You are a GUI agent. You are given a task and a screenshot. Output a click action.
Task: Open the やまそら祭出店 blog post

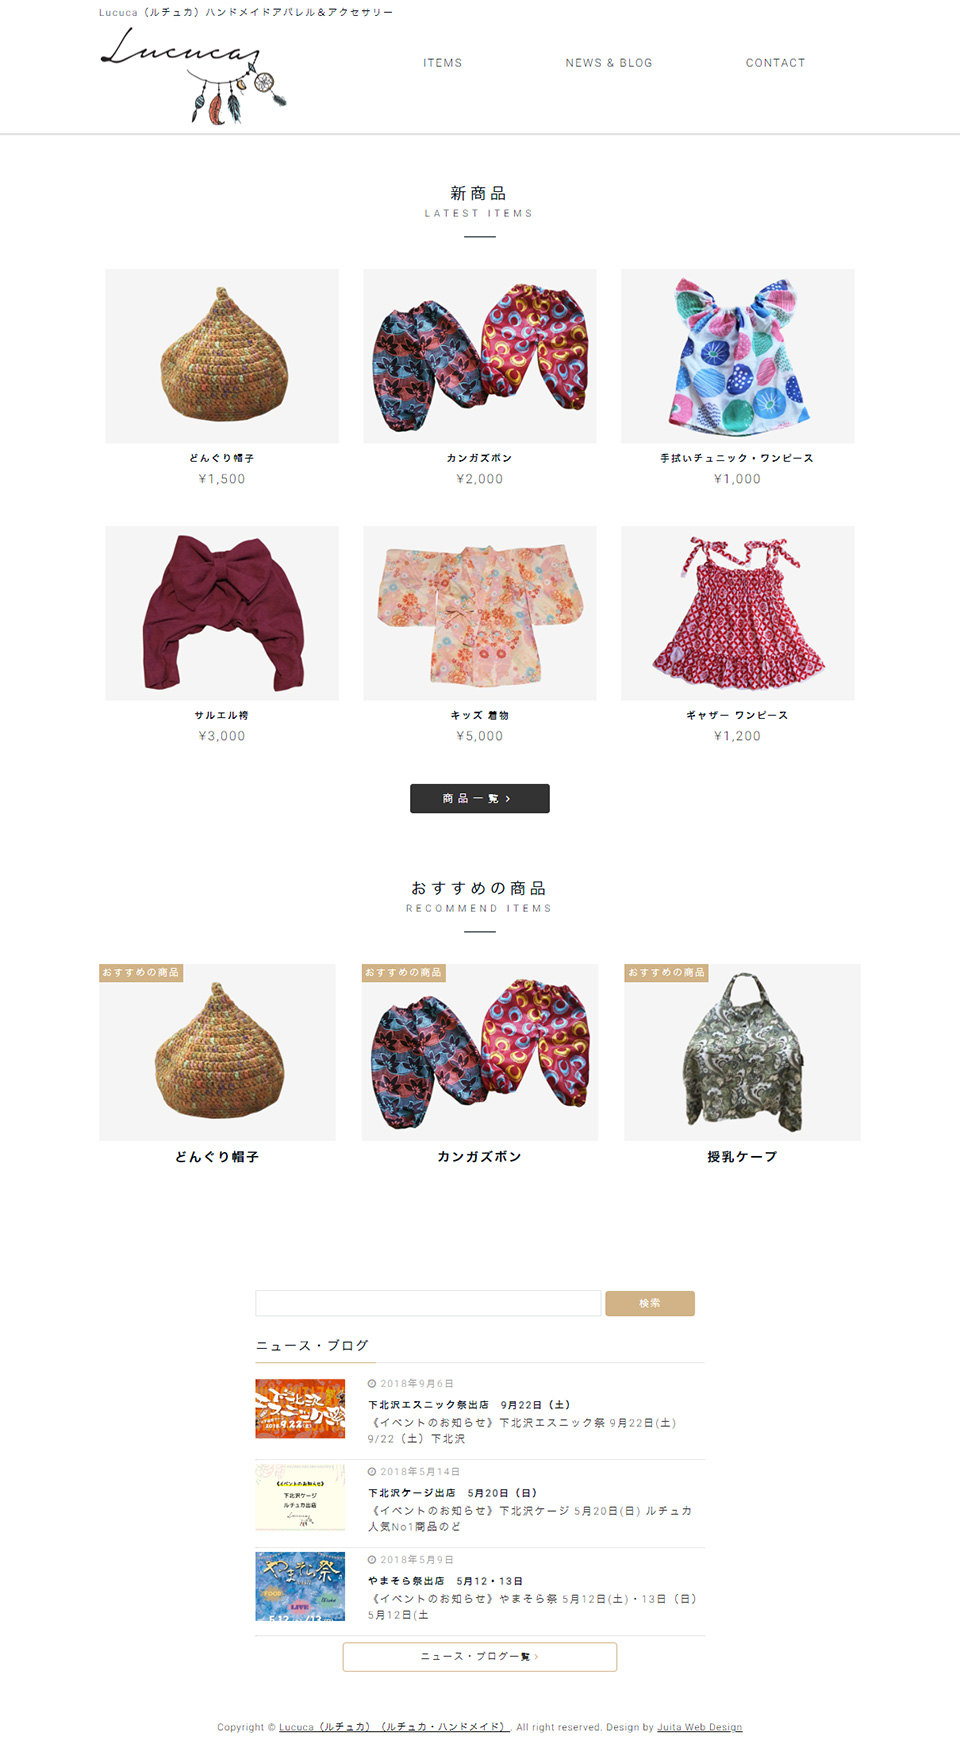pos(446,1581)
